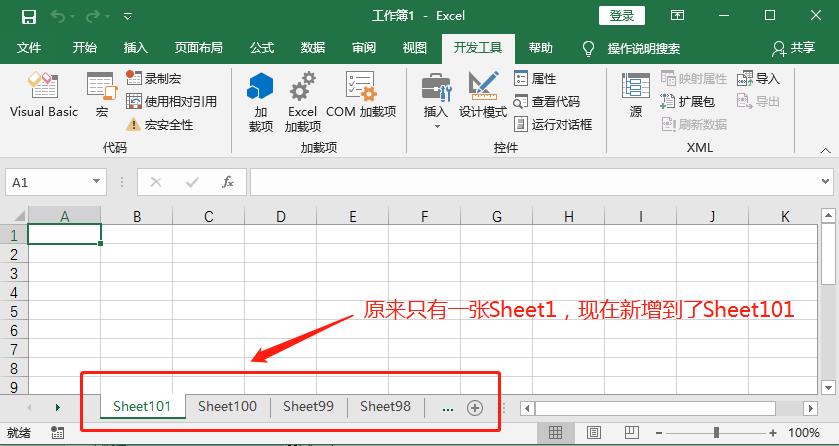Switch to sheet tab Sheet100
The width and height of the screenshot is (839, 446).
[227, 406]
